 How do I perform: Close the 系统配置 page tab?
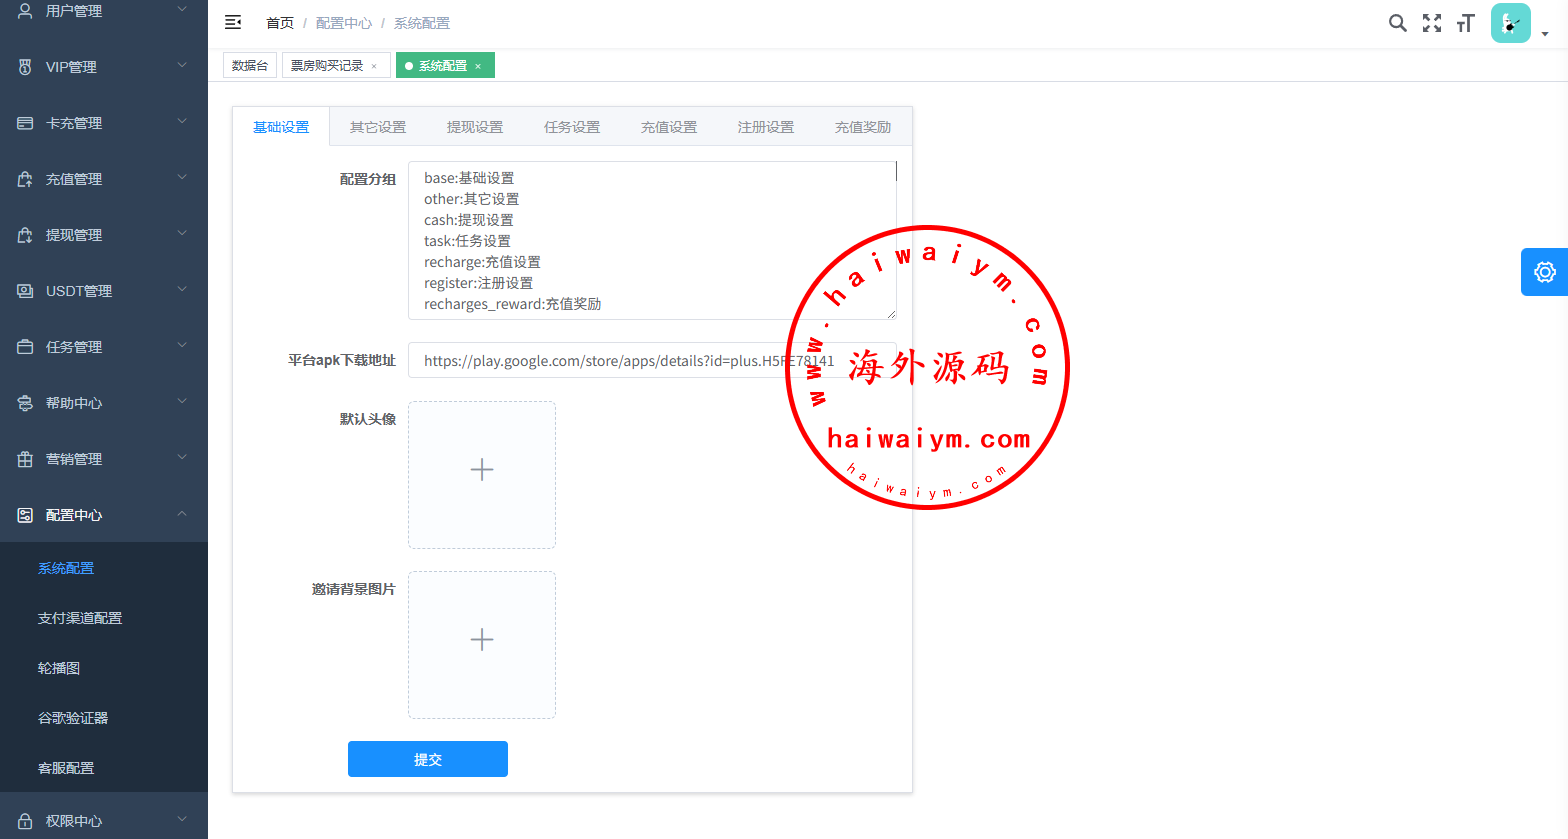pyautogui.click(x=478, y=66)
